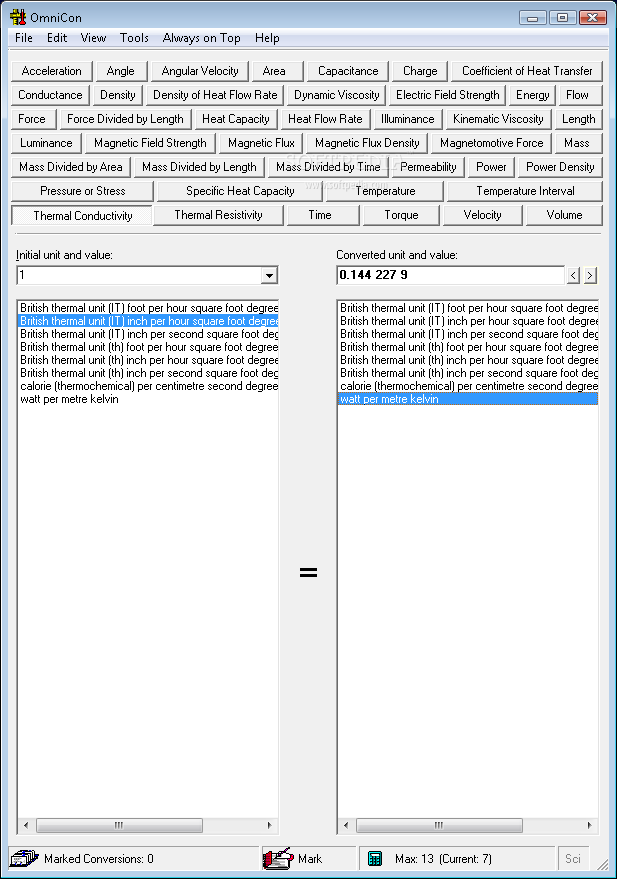617x879 pixels.
Task: Open the Edit menu
Action: (x=57, y=38)
